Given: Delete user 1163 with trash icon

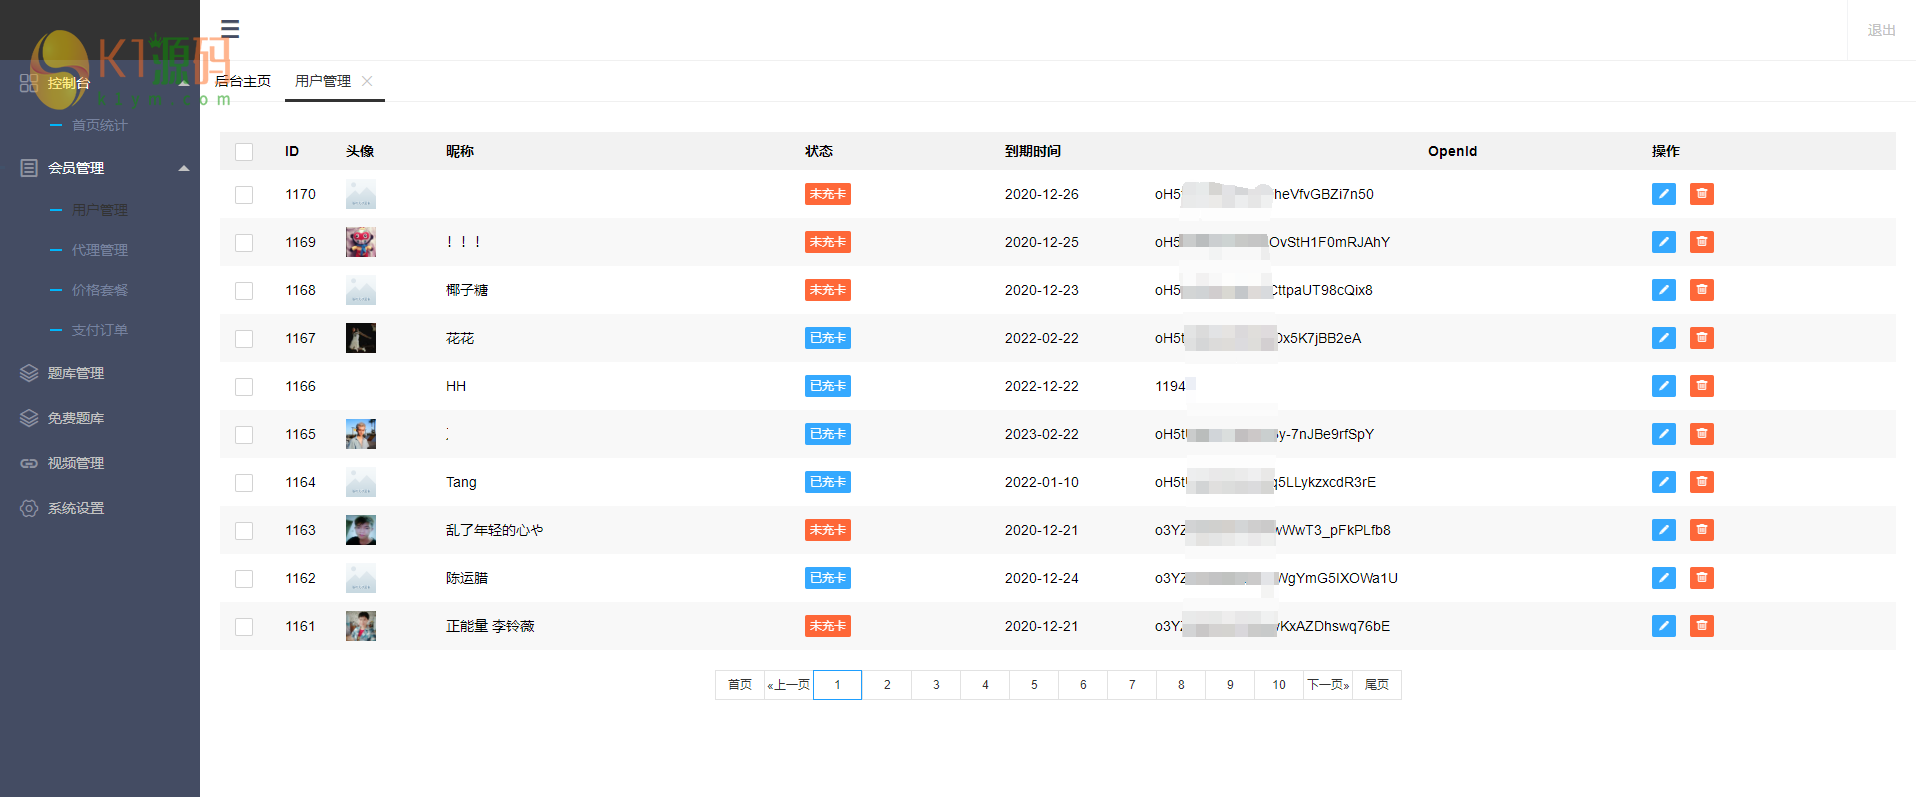Looking at the screenshot, I should point(1701,530).
